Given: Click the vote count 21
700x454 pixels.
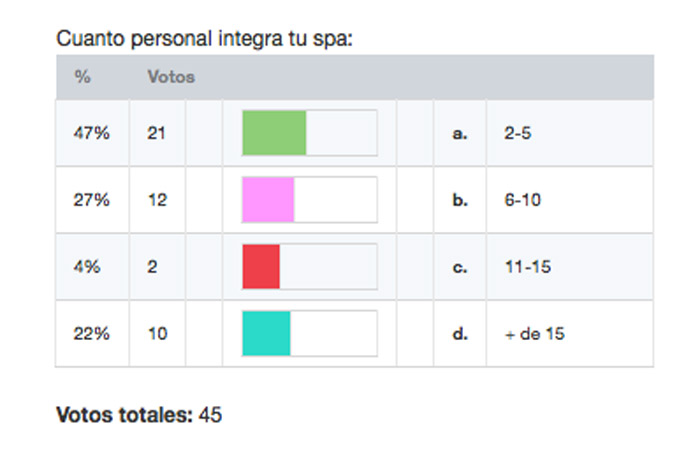Looking at the screenshot, I should tap(156, 133).
